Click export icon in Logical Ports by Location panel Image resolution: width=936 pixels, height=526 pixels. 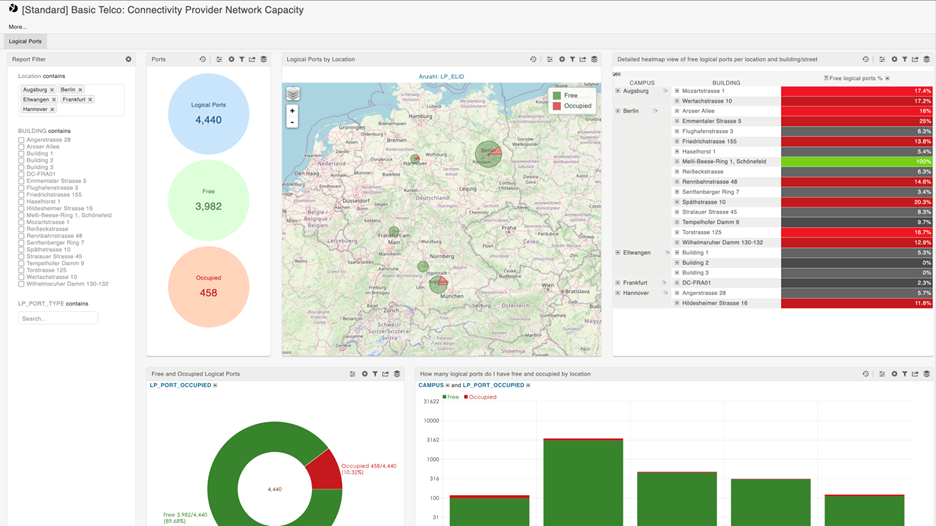(583, 59)
